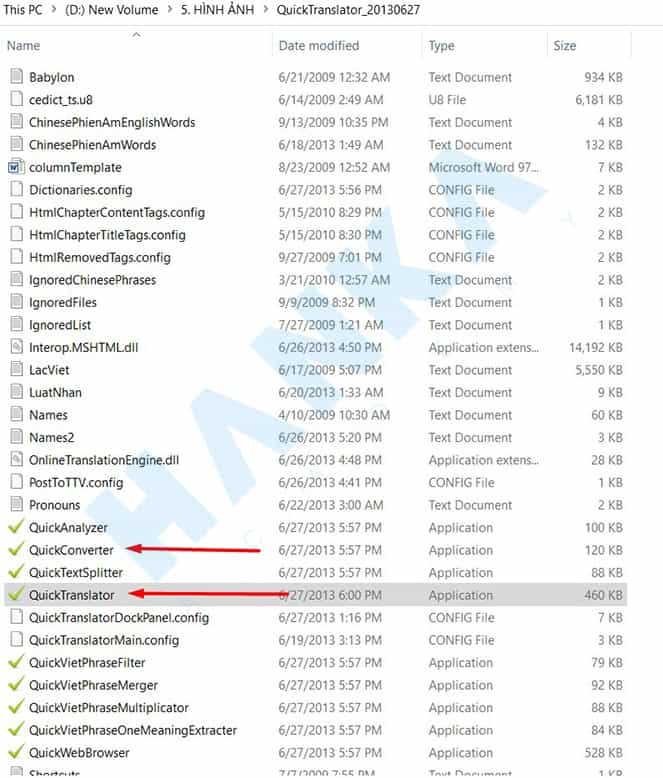The height and width of the screenshot is (778, 663).
Task: Select the IgnoredChinesePhrases file name
Action: (92, 280)
